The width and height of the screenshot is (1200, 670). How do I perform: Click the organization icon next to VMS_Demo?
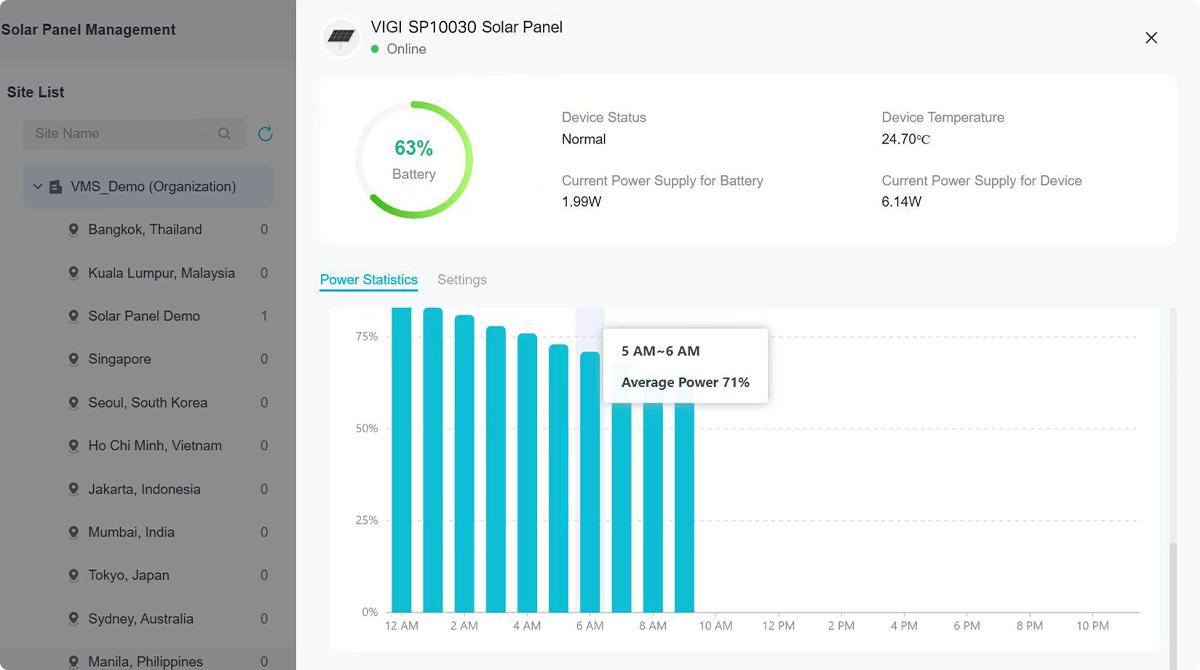point(56,187)
